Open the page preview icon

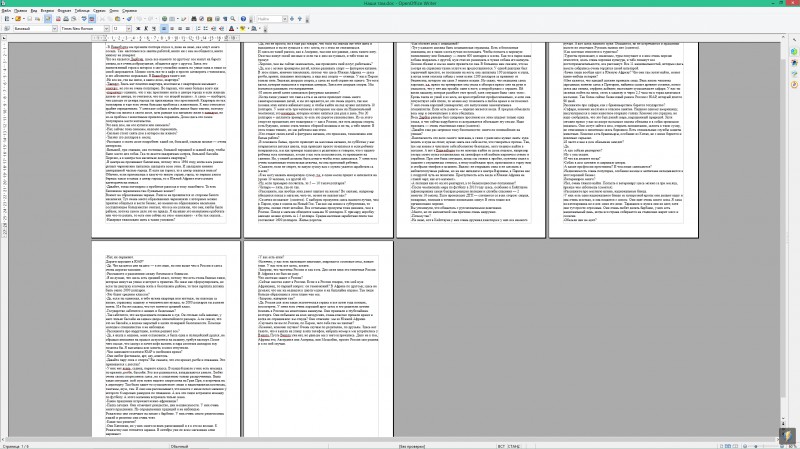pos(74,19)
